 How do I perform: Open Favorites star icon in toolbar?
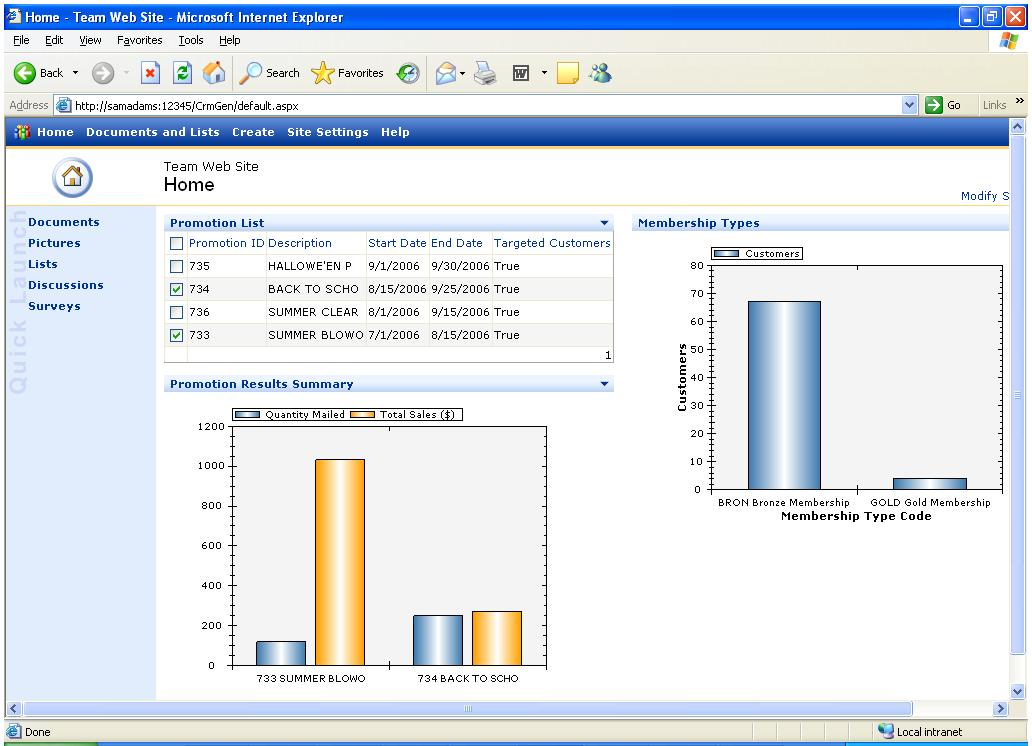point(322,73)
